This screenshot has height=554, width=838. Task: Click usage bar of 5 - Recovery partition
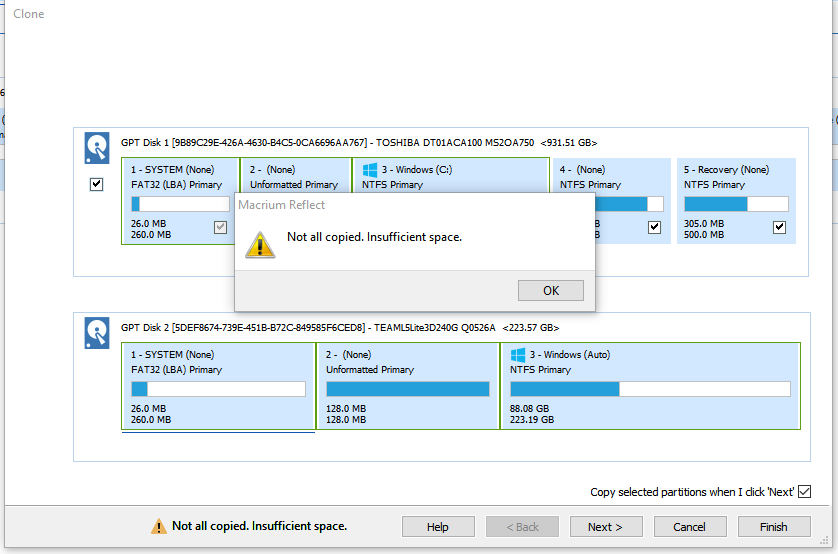pyautogui.click(x=736, y=204)
